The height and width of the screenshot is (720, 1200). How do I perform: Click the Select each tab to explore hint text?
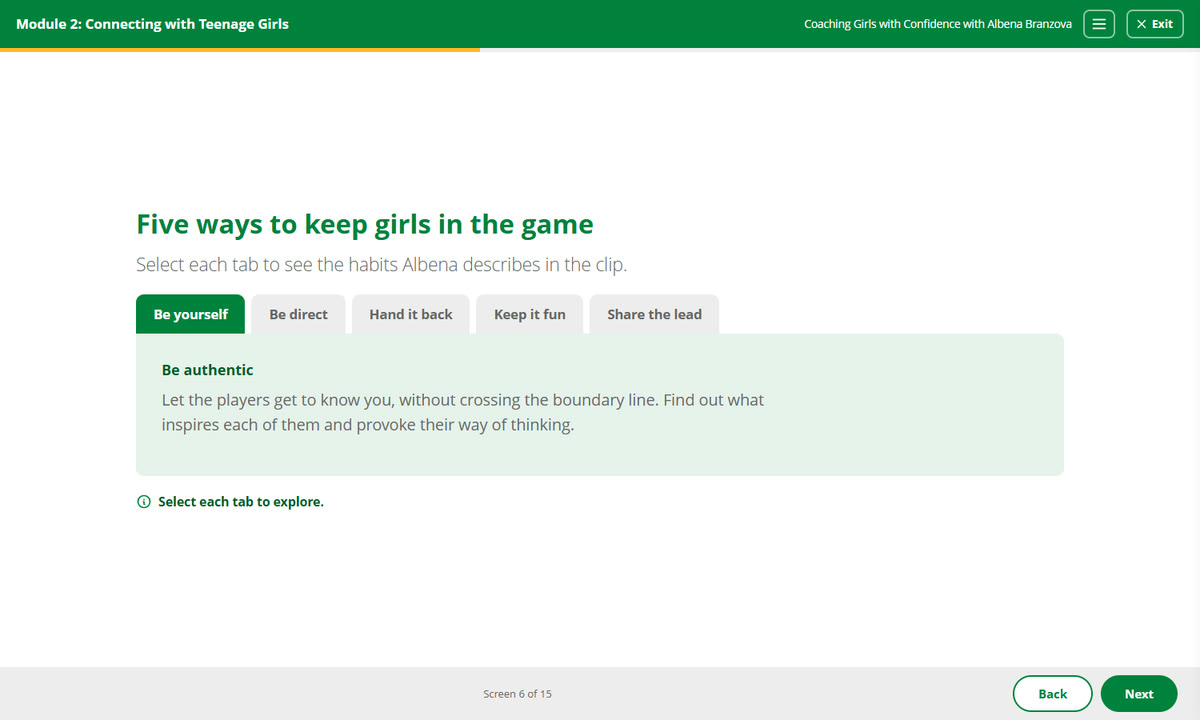pyautogui.click(x=241, y=502)
